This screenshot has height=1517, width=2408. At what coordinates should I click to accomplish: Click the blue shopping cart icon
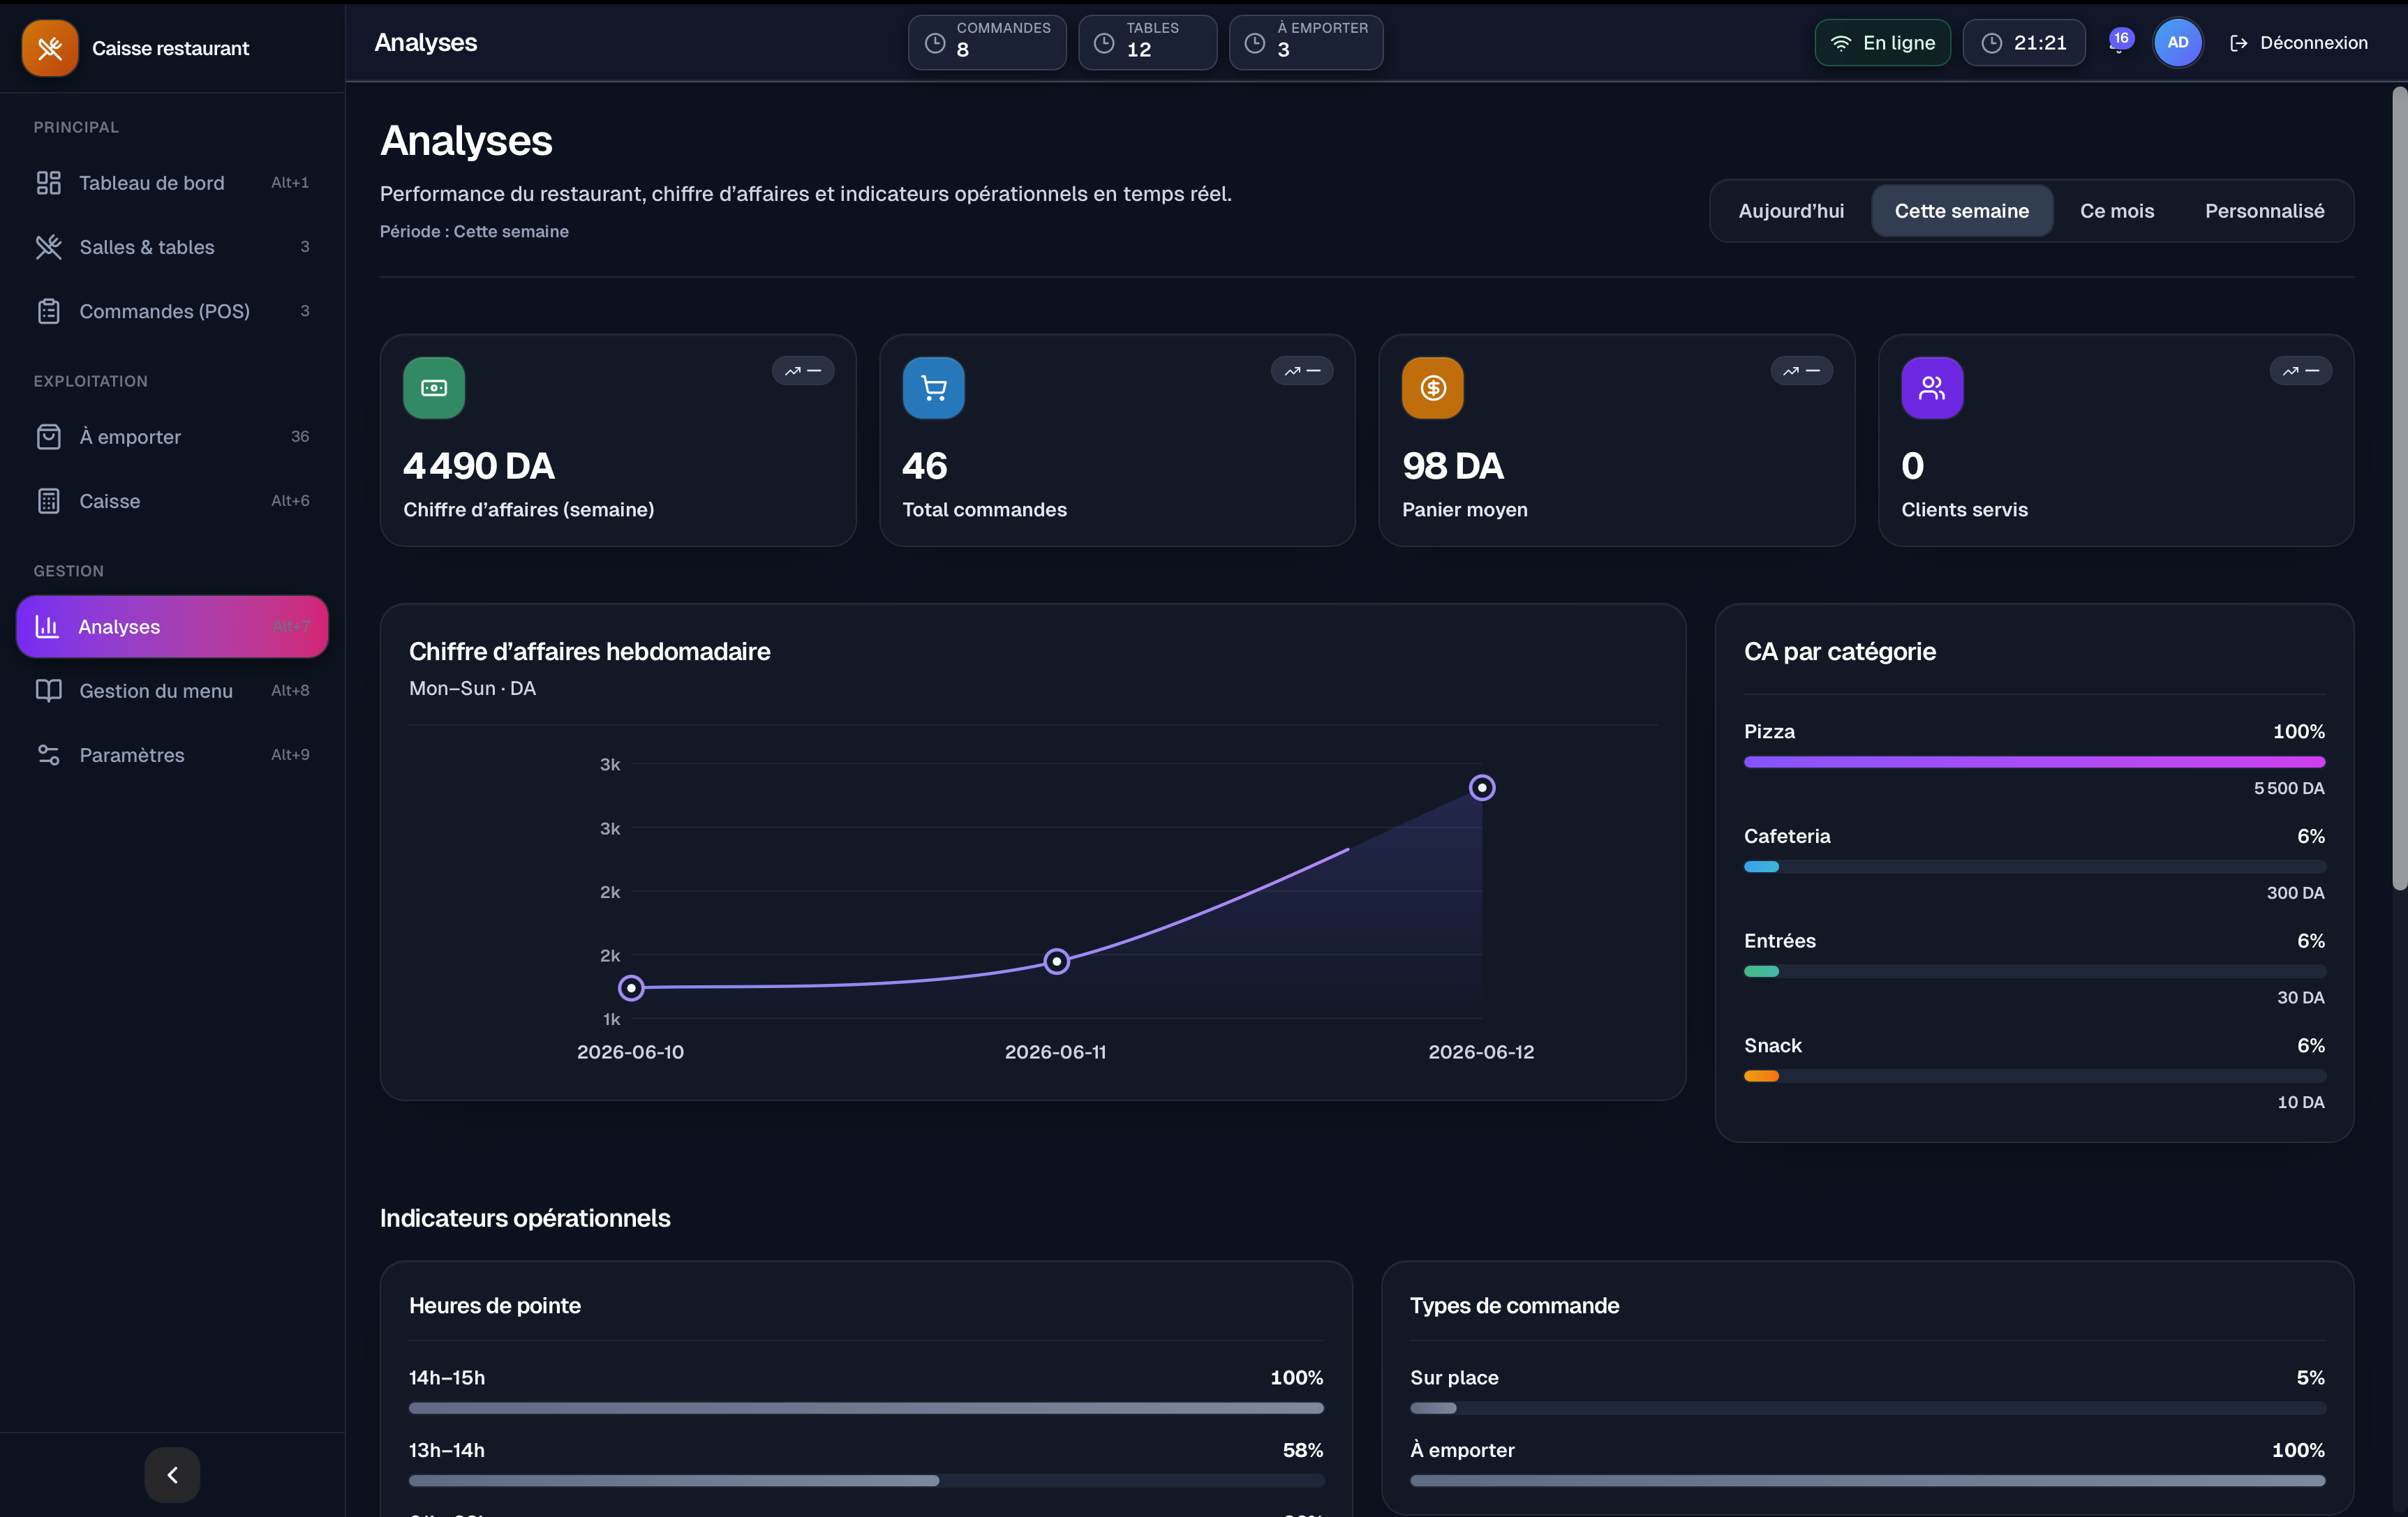click(933, 388)
